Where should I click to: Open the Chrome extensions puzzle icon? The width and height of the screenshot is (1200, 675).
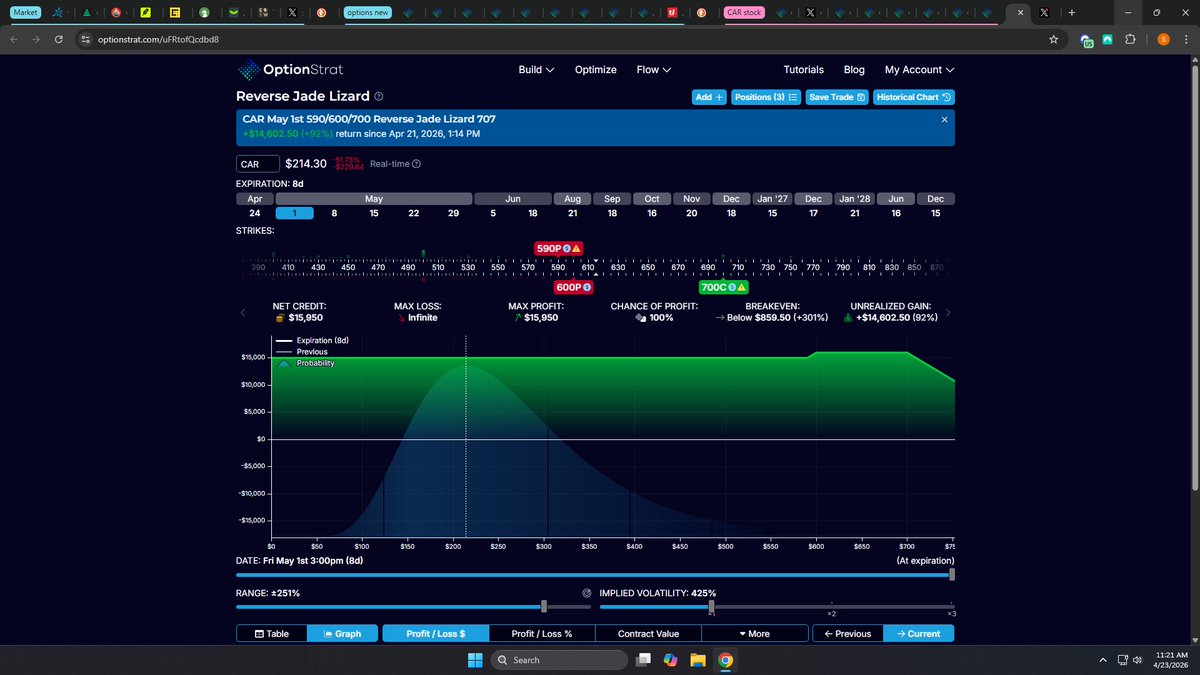click(x=1130, y=39)
